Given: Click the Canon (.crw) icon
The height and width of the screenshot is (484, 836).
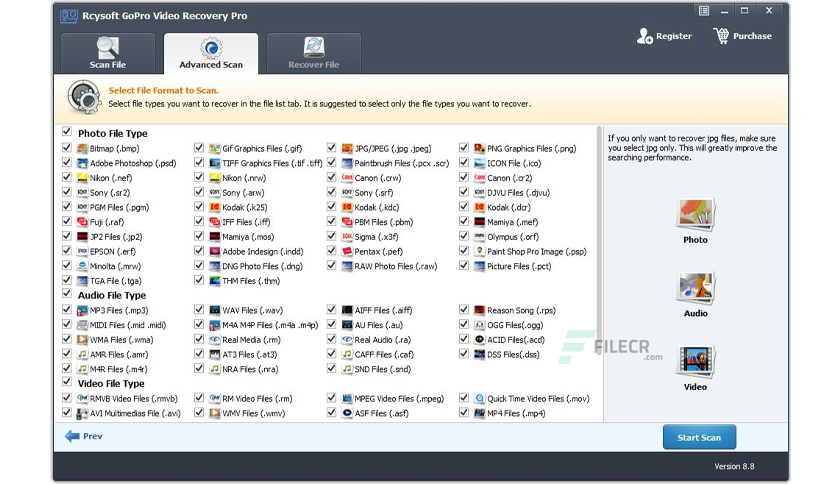Looking at the screenshot, I should (x=347, y=178).
